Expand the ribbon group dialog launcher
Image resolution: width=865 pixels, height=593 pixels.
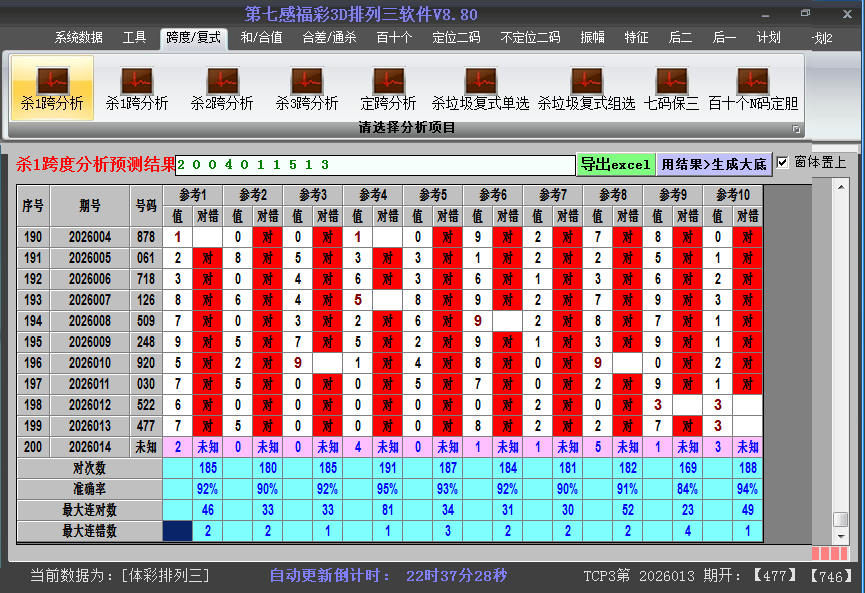[x=796, y=129]
